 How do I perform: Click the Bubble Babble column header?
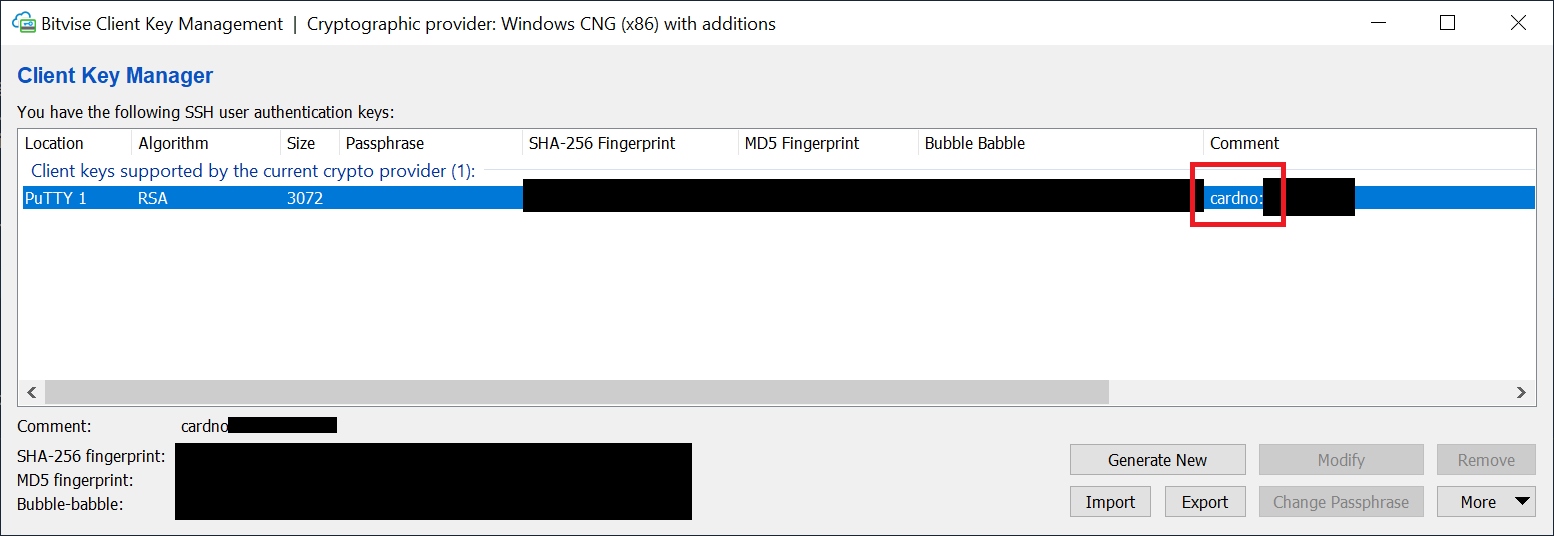(974, 143)
